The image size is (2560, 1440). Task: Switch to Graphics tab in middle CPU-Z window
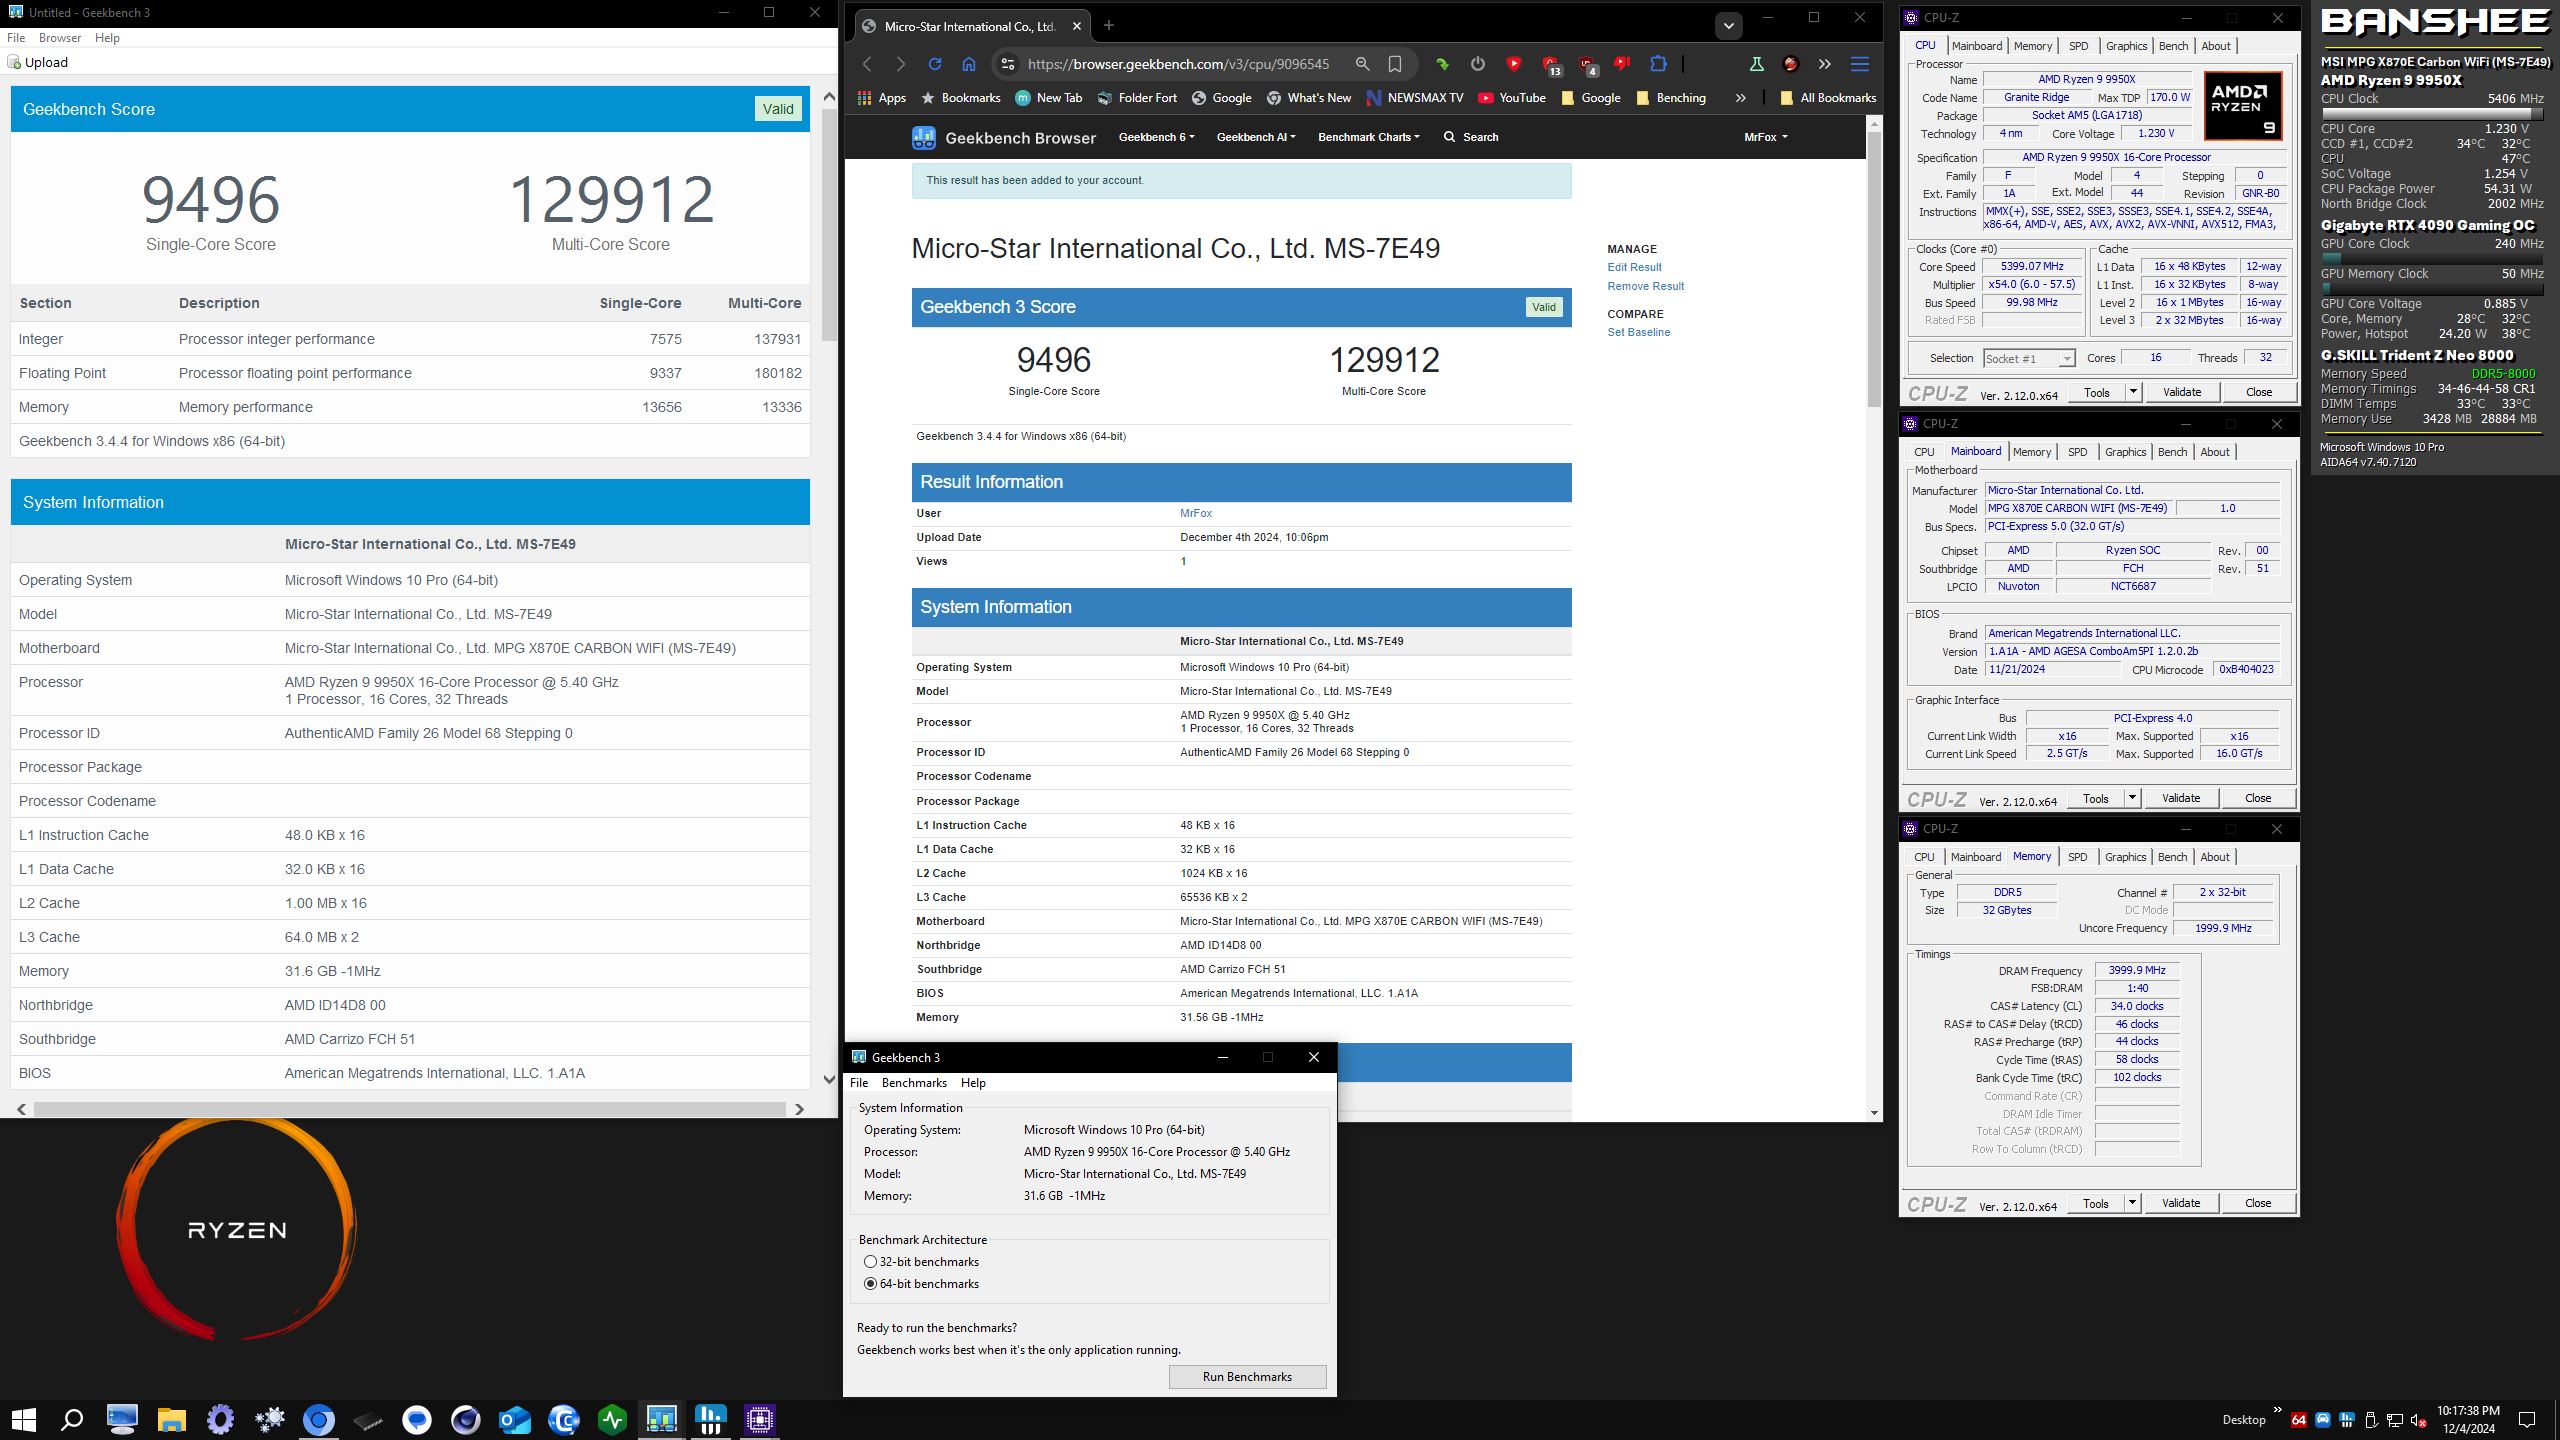pyautogui.click(x=2125, y=452)
